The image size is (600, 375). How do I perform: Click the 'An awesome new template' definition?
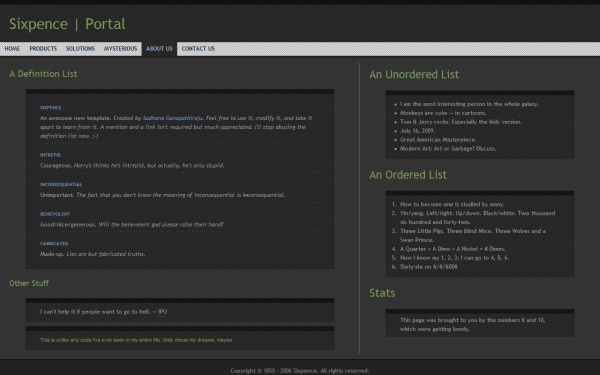click(x=176, y=127)
